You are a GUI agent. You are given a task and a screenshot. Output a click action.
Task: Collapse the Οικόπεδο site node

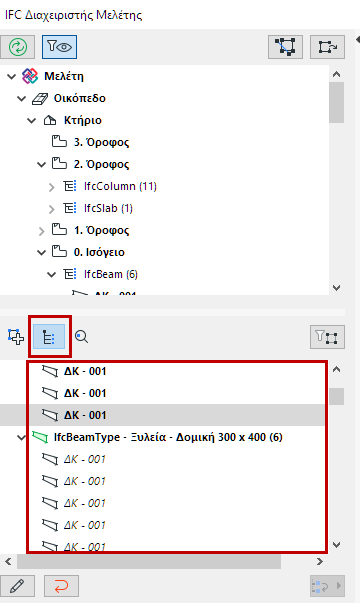point(22,99)
